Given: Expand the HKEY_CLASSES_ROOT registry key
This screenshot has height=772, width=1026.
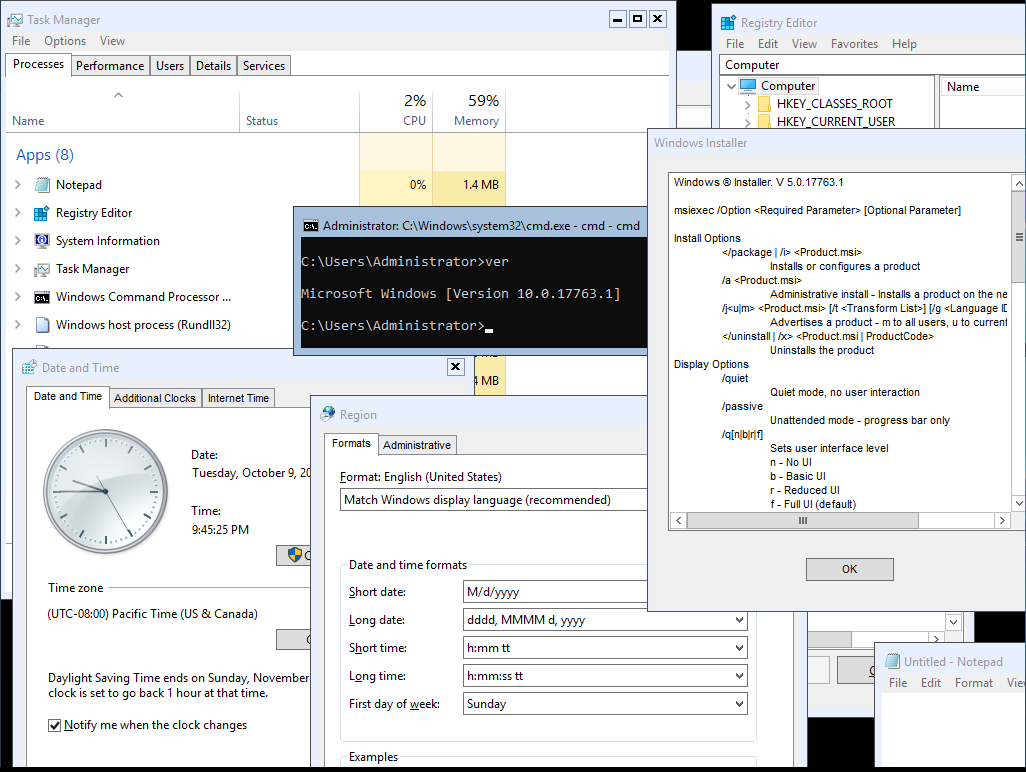Looking at the screenshot, I should coord(747,104).
